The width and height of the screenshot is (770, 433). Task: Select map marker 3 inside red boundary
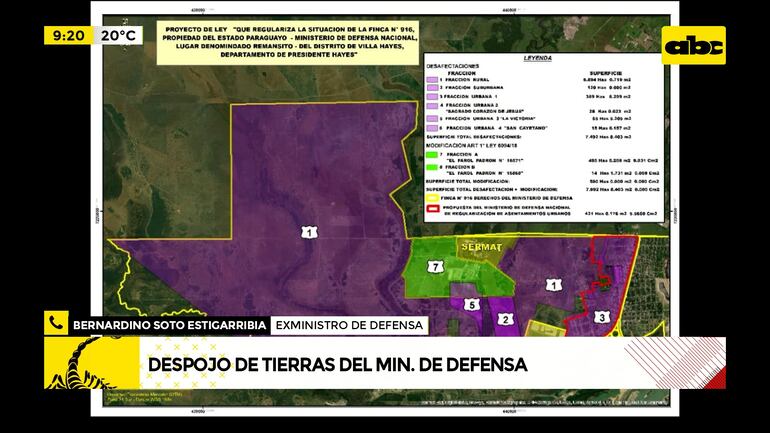(601, 317)
